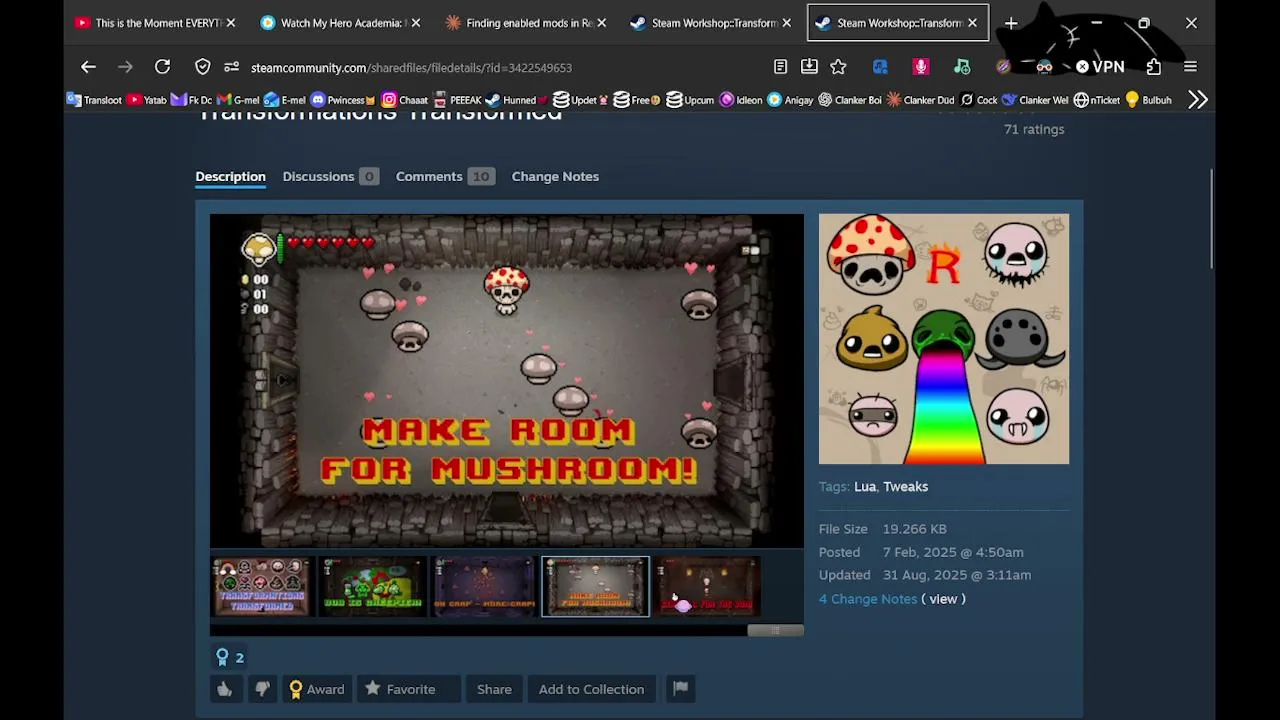Viewport: 1280px width, 720px height.
Task: Select the dark 'Oh Crap' preview thumbnail
Action: [x=484, y=586]
